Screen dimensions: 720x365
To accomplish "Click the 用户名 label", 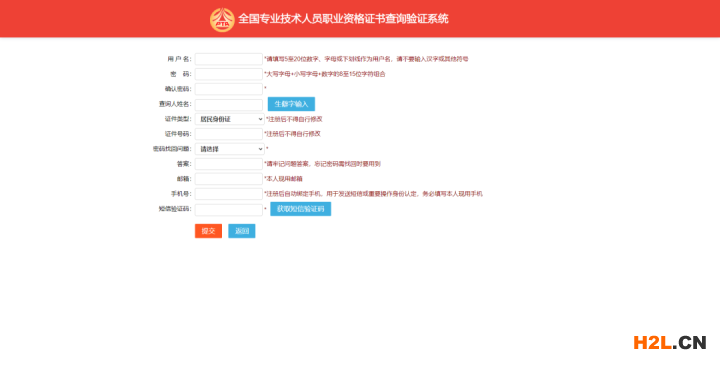I will [x=179, y=59].
